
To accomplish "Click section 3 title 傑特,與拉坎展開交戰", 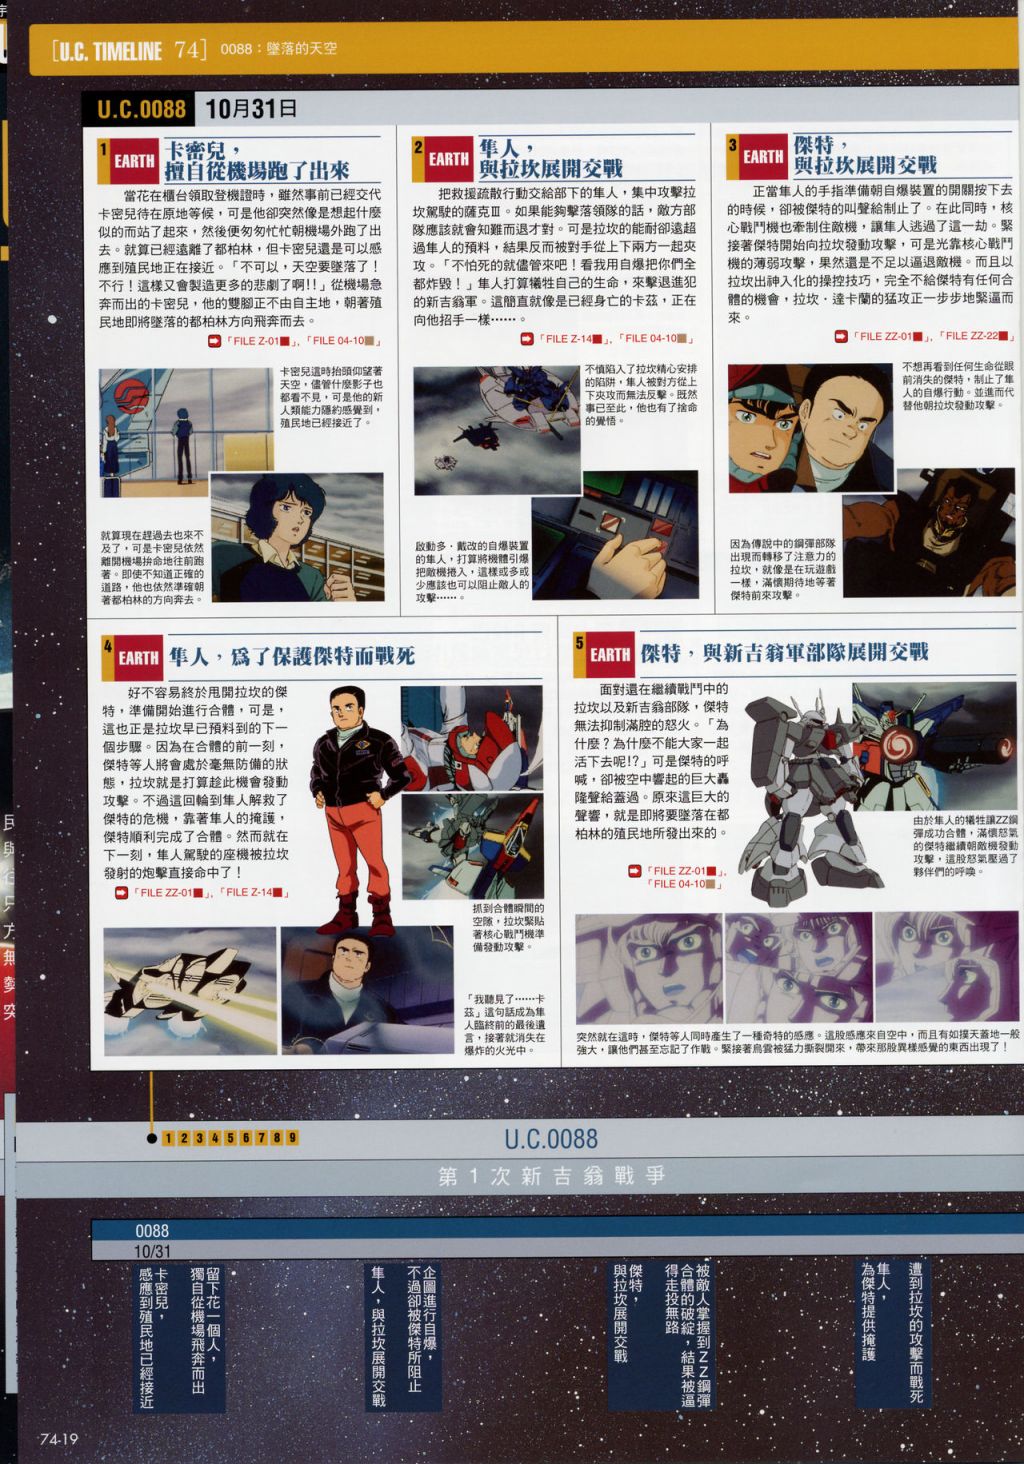I will (865, 154).
